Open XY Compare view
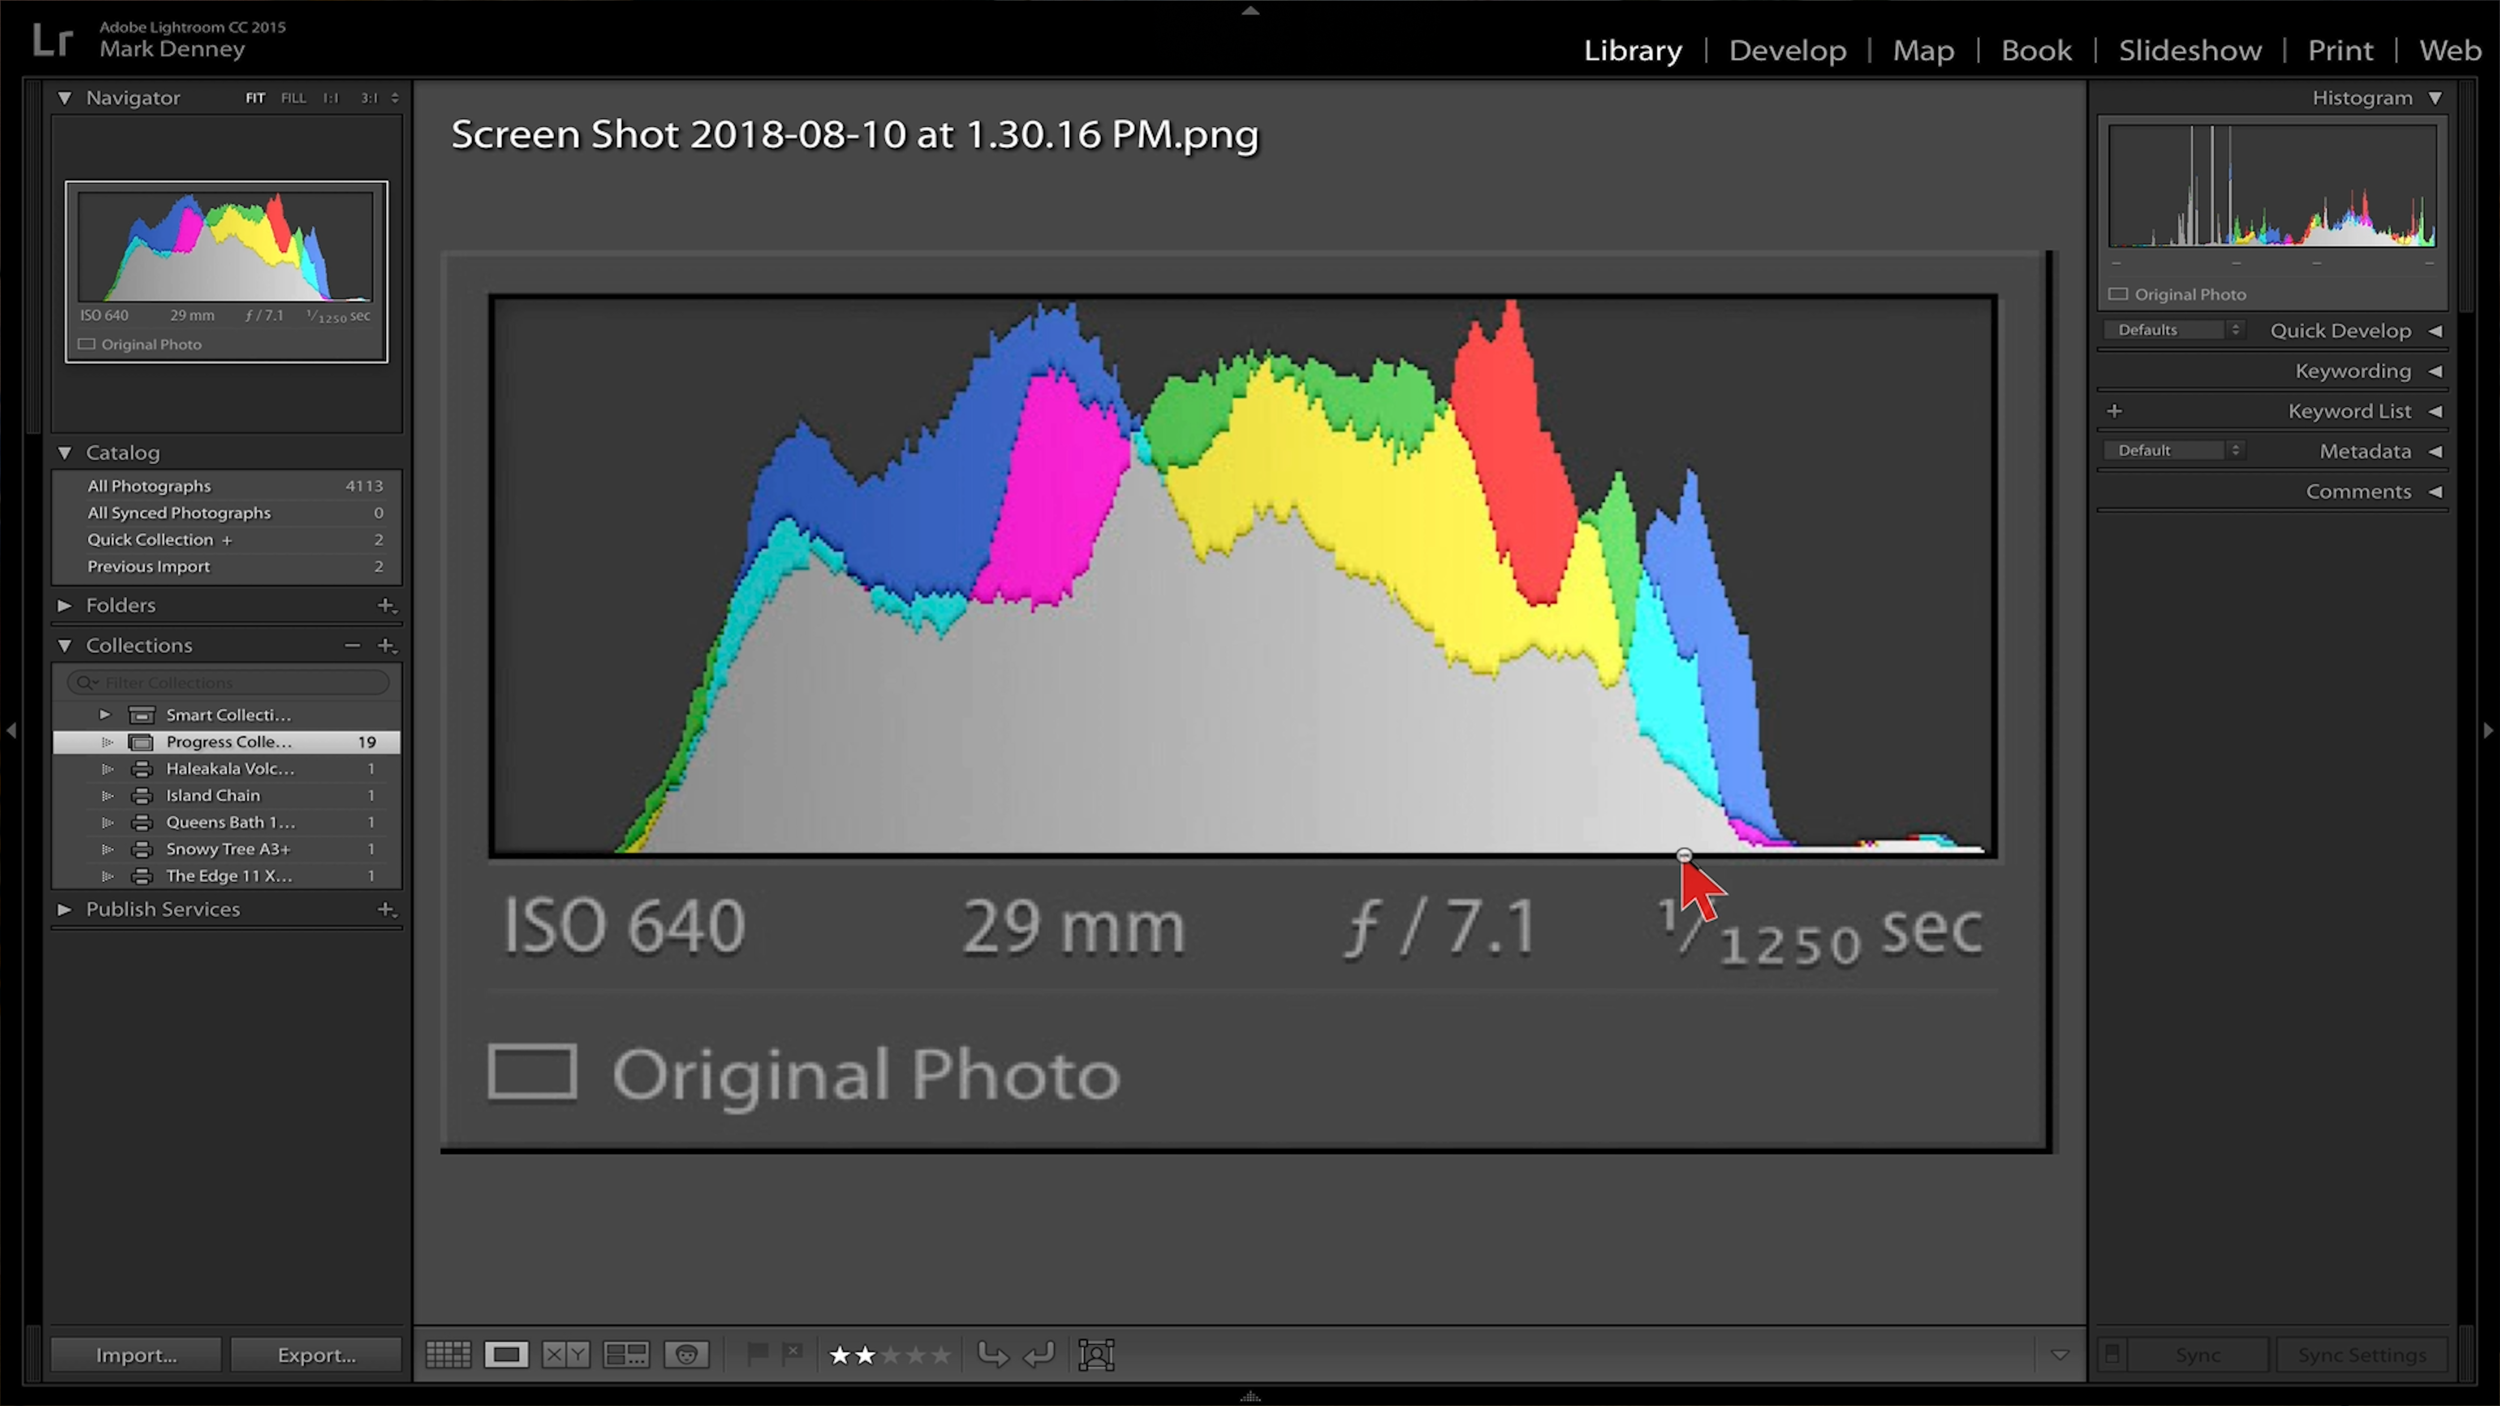The height and width of the screenshot is (1406, 2500). (x=566, y=1355)
